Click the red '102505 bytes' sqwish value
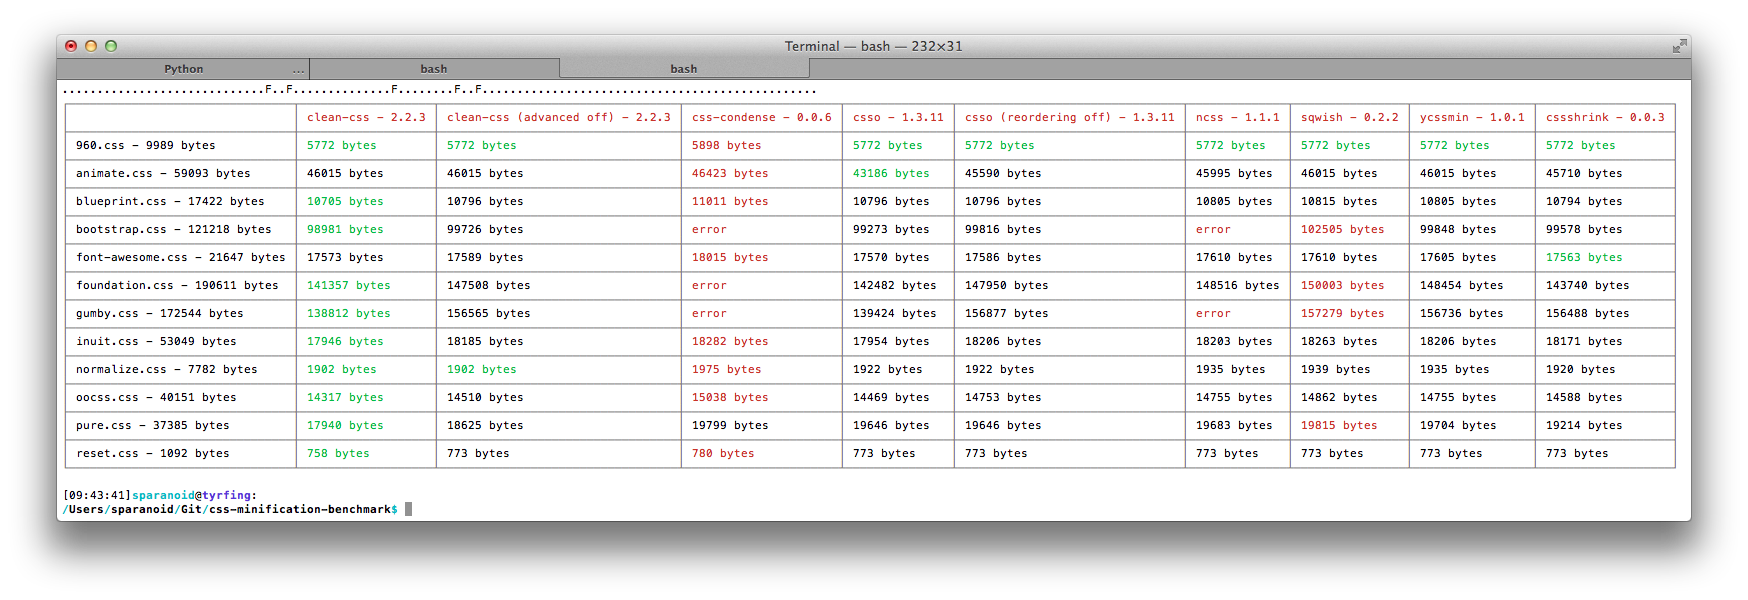The height and width of the screenshot is (600, 1748). pos(1342,229)
